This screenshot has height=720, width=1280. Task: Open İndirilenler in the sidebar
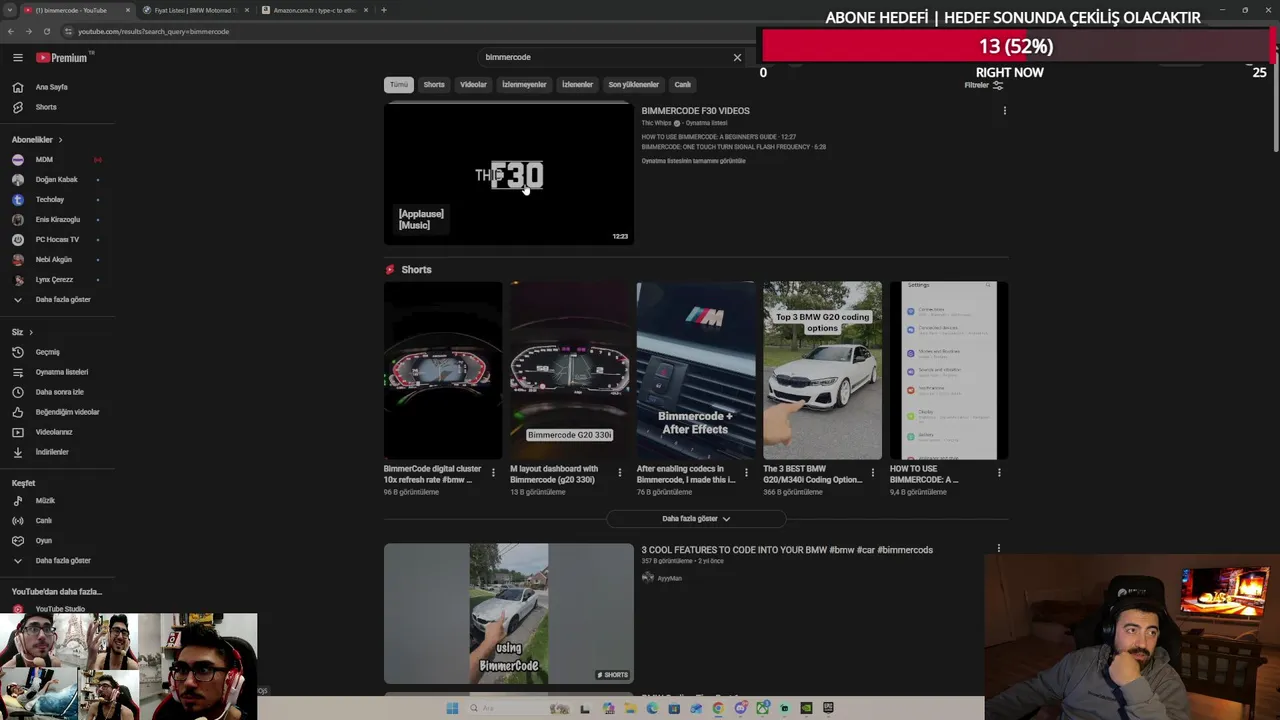pos(52,452)
